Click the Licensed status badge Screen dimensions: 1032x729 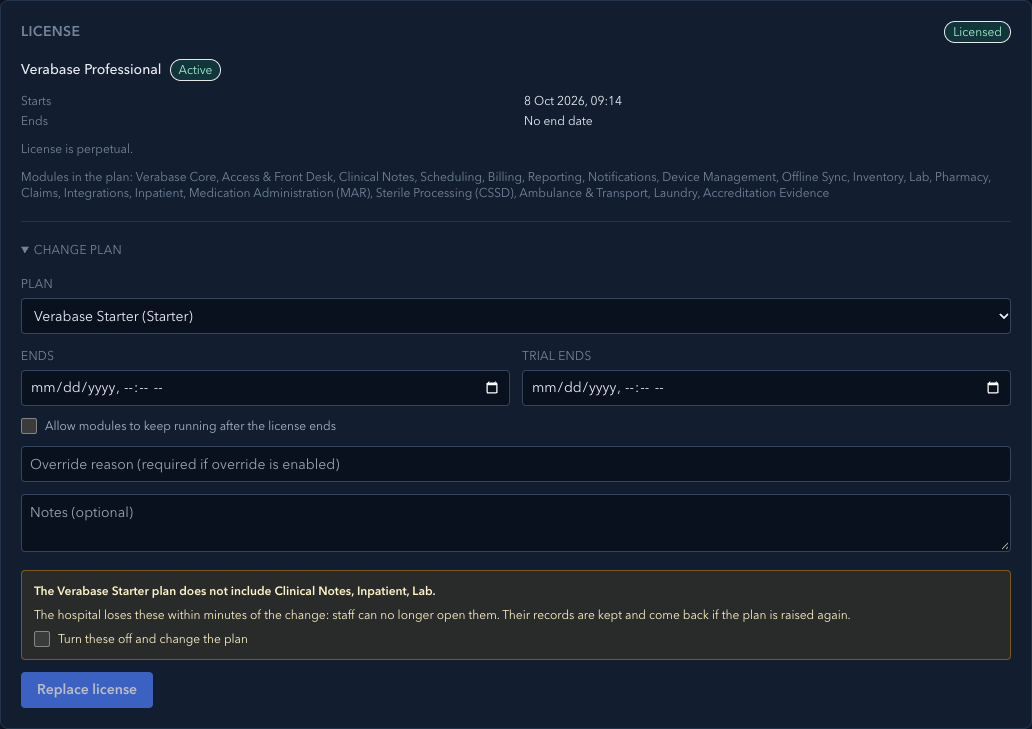click(x=977, y=32)
